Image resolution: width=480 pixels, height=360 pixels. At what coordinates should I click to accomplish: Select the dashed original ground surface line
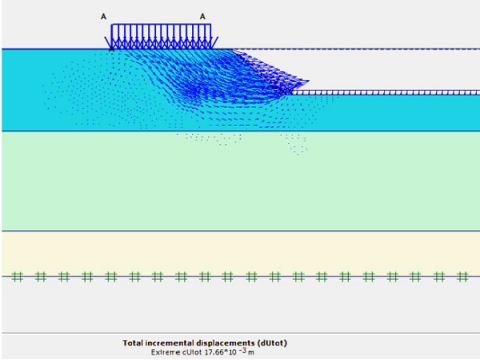357,49
